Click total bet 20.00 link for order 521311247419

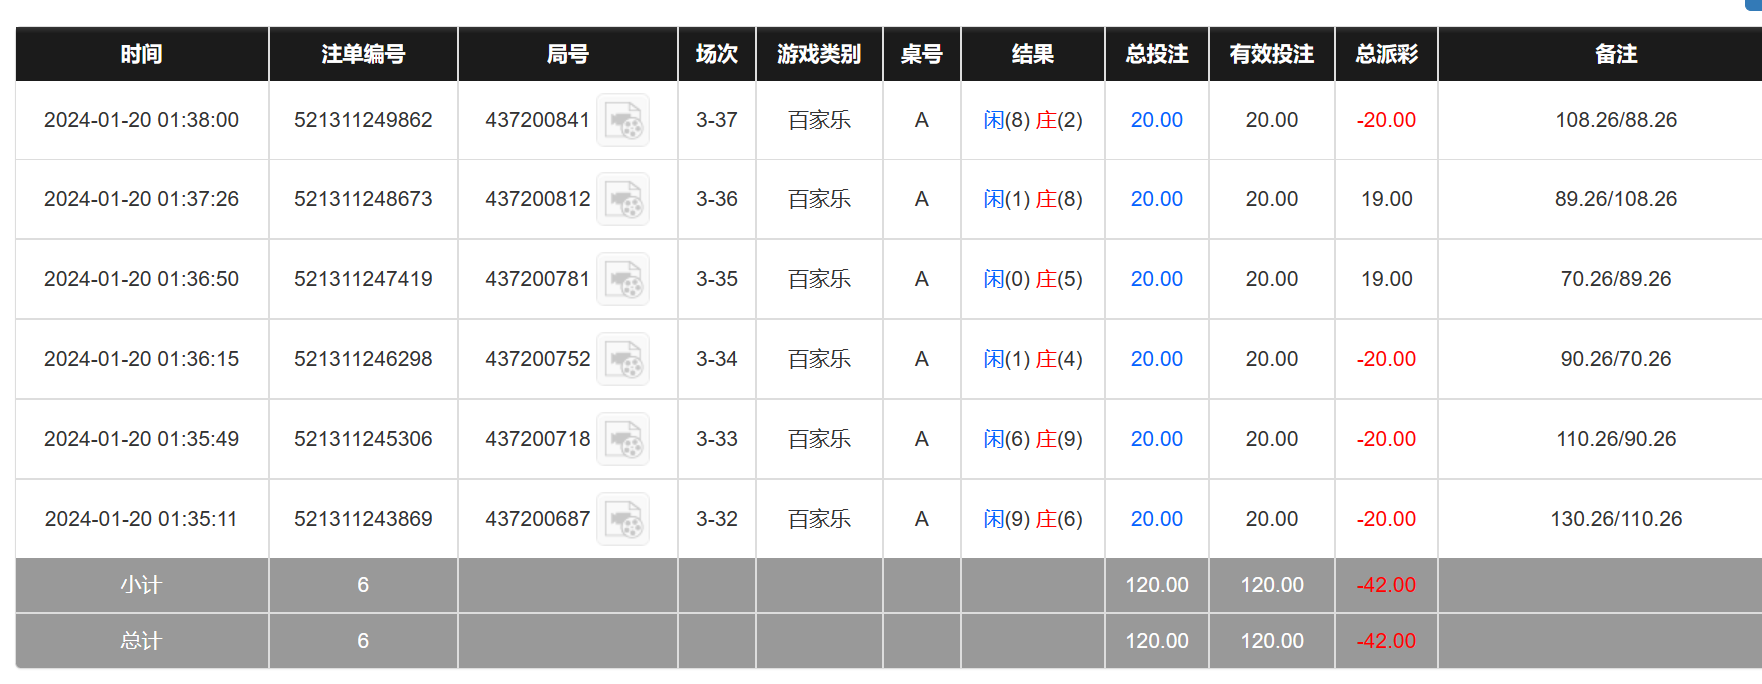pyautogui.click(x=1156, y=279)
